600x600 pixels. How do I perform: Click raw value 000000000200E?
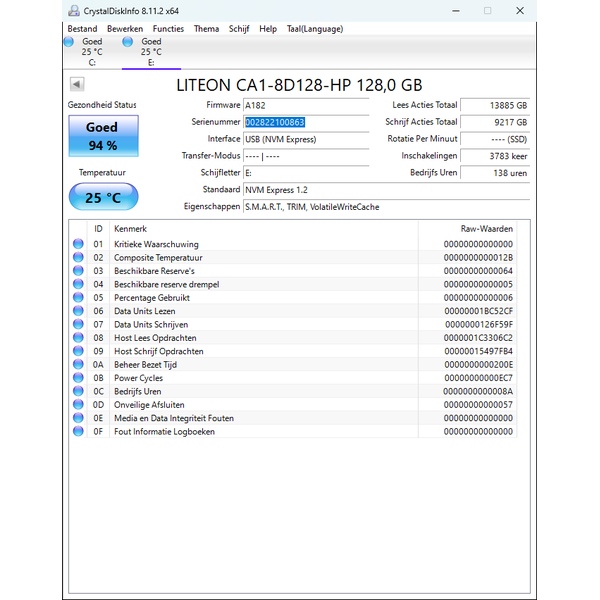pyautogui.click(x=478, y=365)
